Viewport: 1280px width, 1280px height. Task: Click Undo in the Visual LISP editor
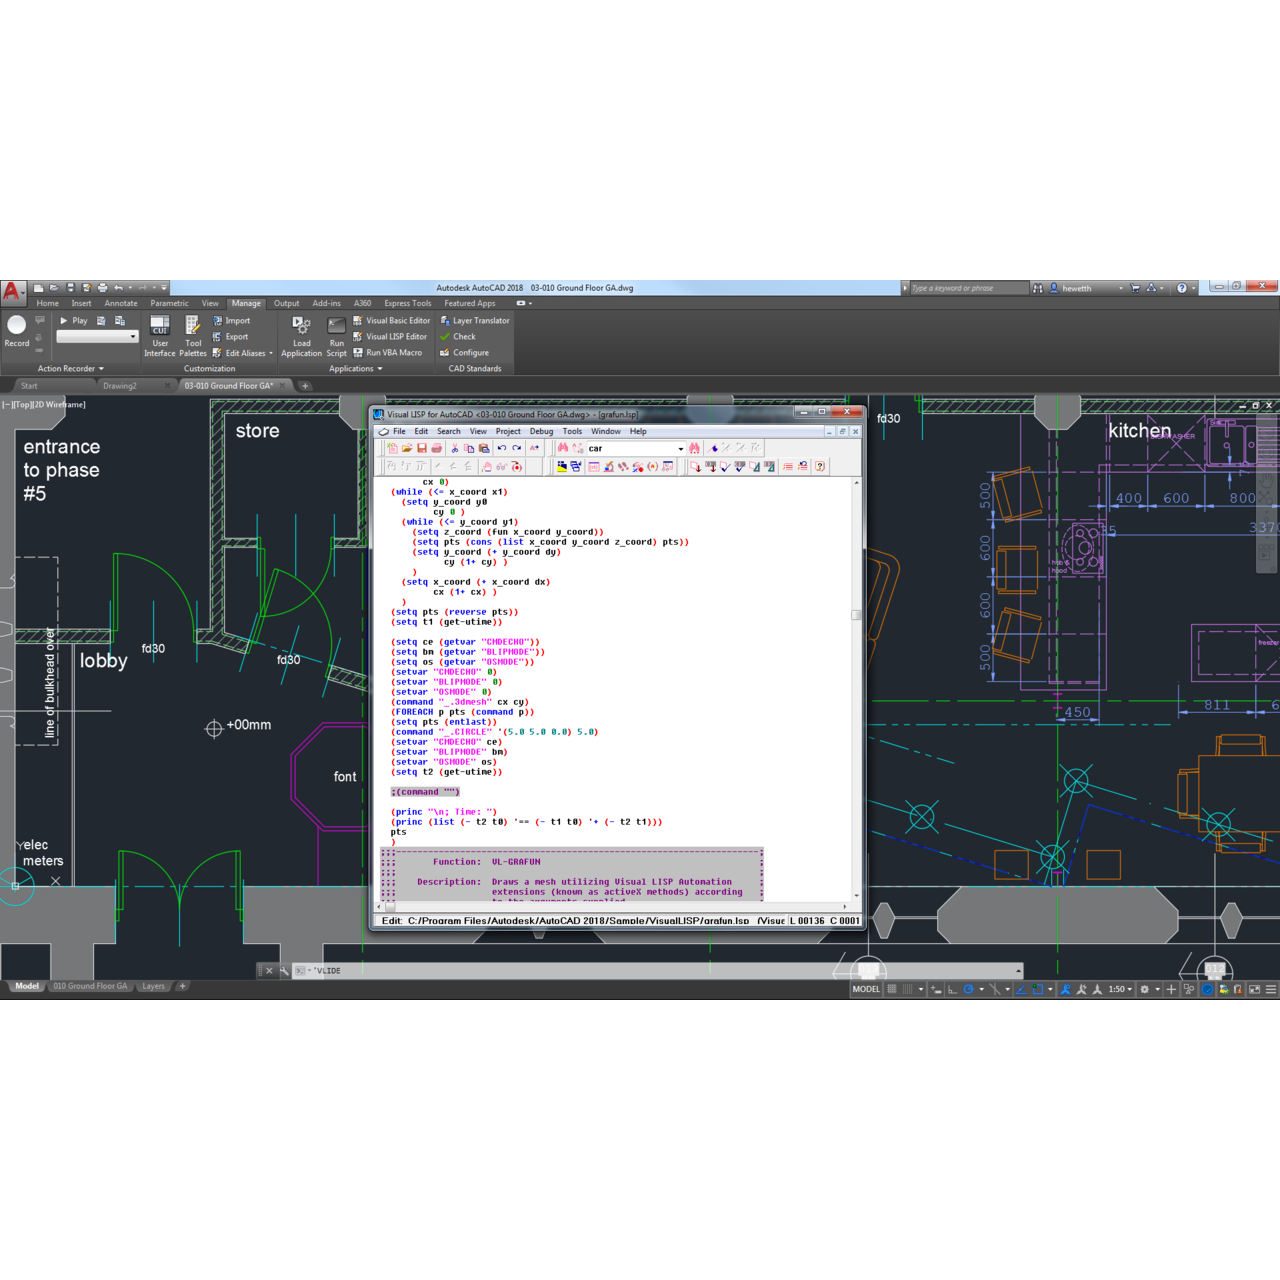(x=502, y=448)
